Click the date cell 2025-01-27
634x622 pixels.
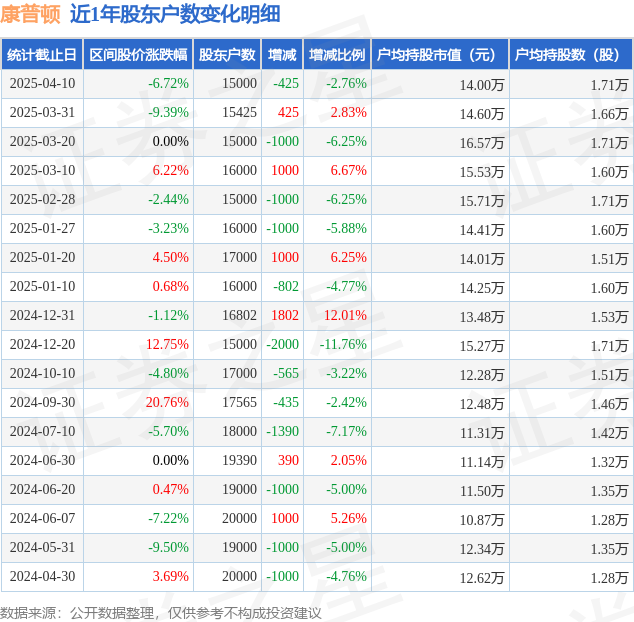pyautogui.click(x=42, y=228)
